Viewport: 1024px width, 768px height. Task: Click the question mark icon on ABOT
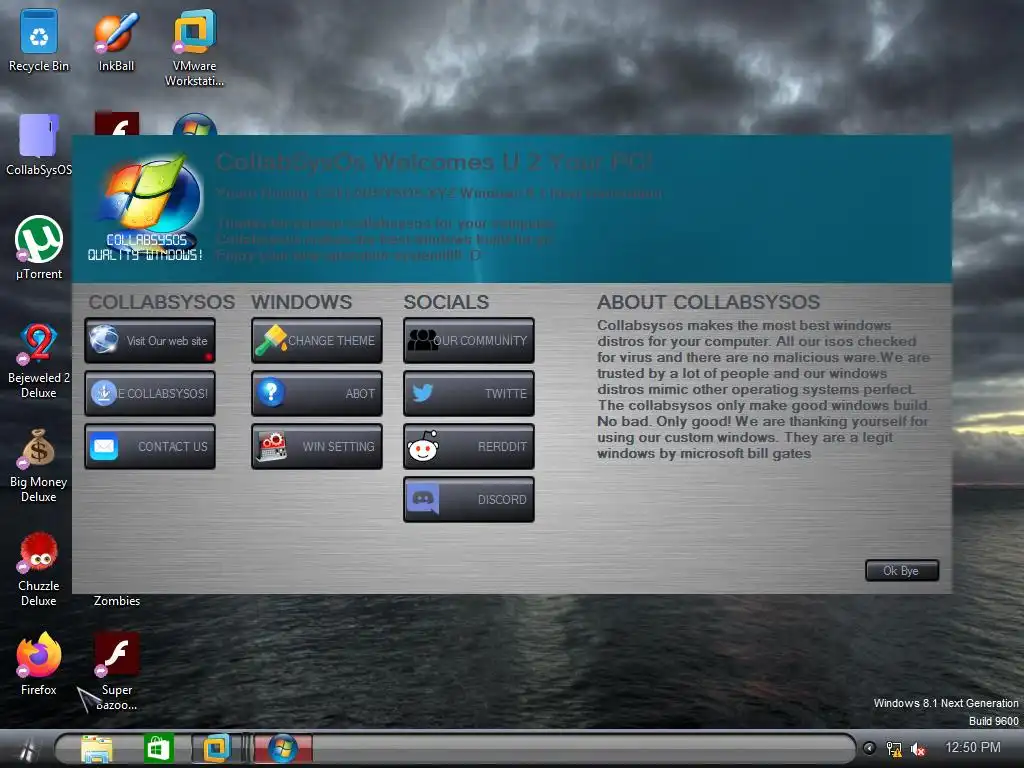pyautogui.click(x=271, y=392)
